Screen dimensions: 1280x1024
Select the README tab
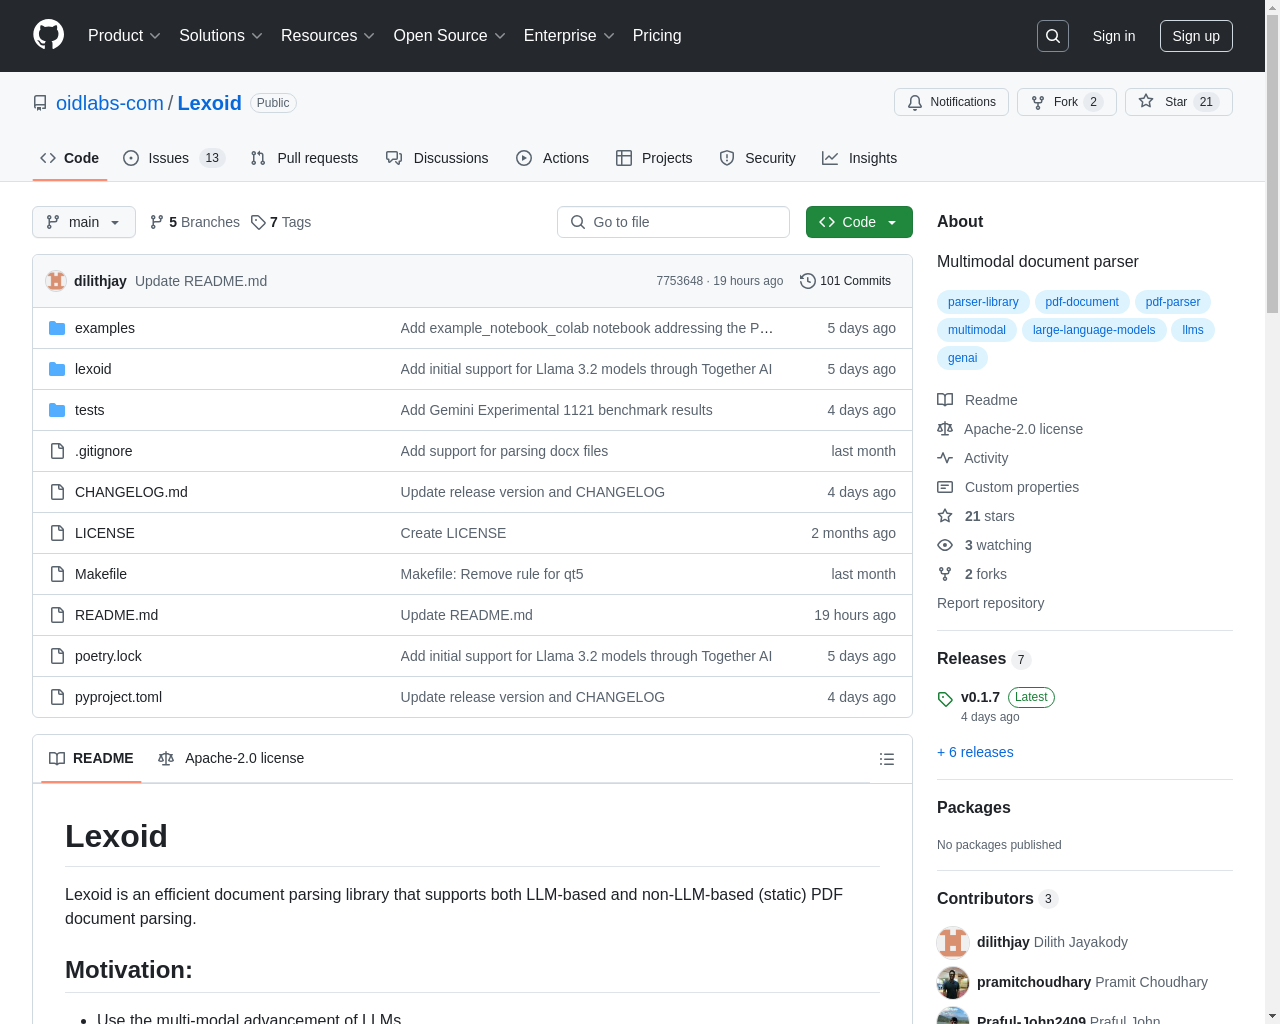(91, 758)
